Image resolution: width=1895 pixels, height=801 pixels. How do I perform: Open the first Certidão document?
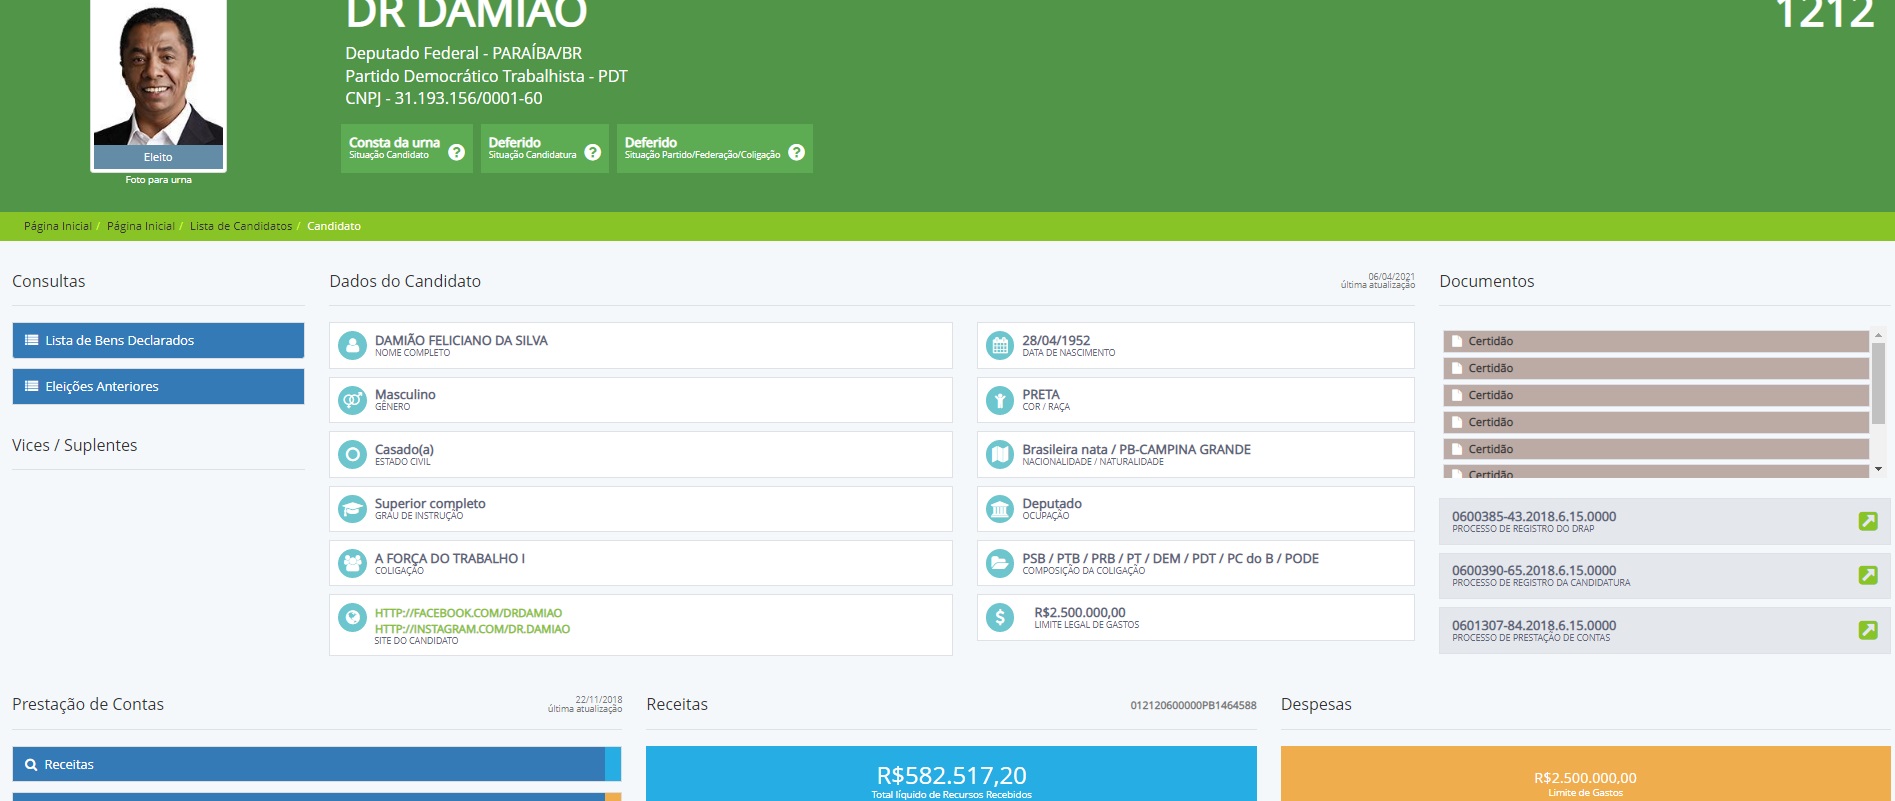(x=1655, y=341)
